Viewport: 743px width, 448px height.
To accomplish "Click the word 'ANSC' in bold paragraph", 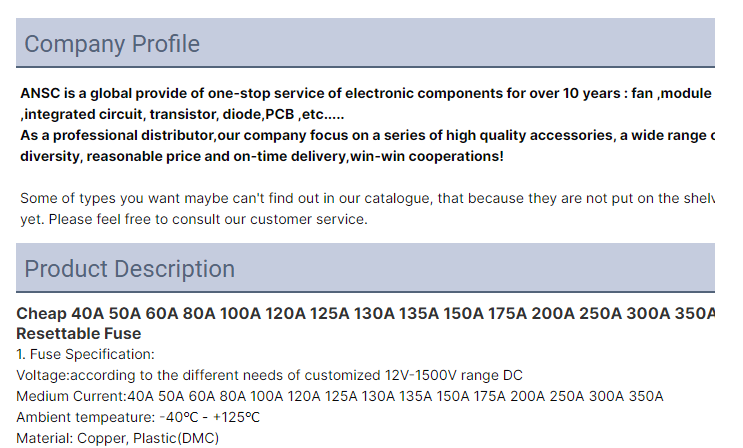I will [40, 93].
